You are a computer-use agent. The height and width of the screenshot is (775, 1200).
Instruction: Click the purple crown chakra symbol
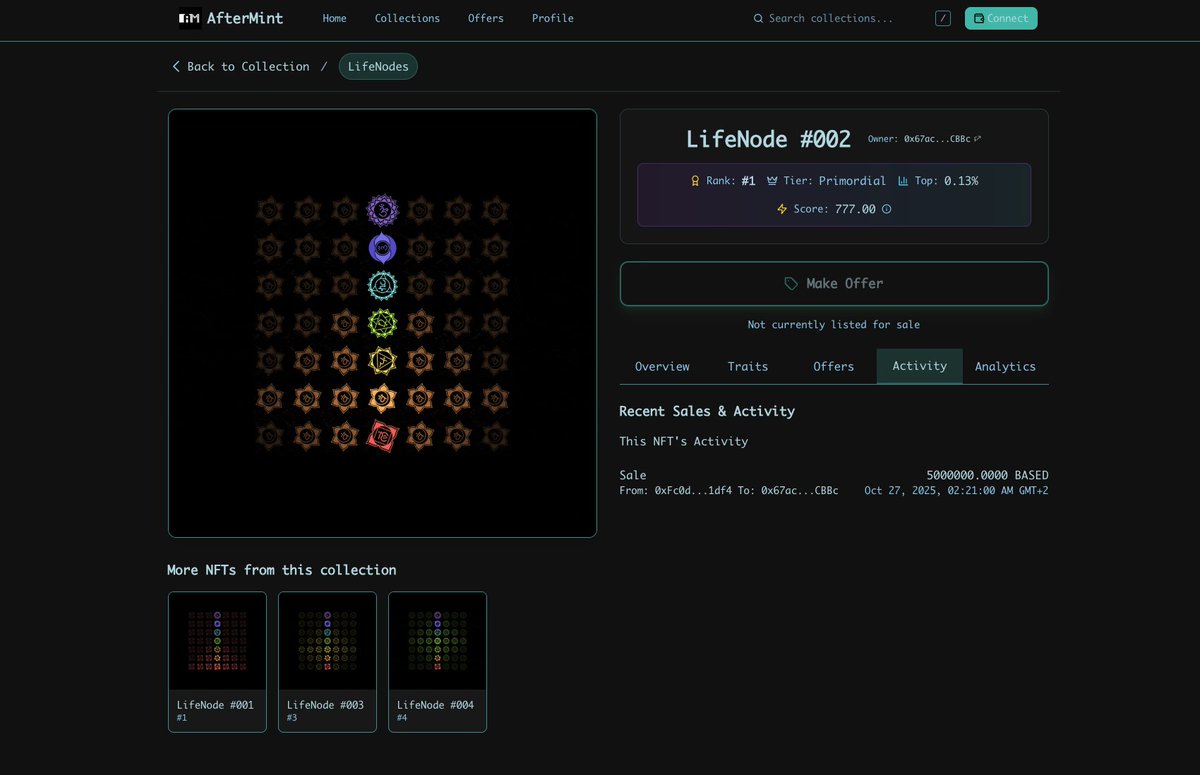tap(382, 210)
